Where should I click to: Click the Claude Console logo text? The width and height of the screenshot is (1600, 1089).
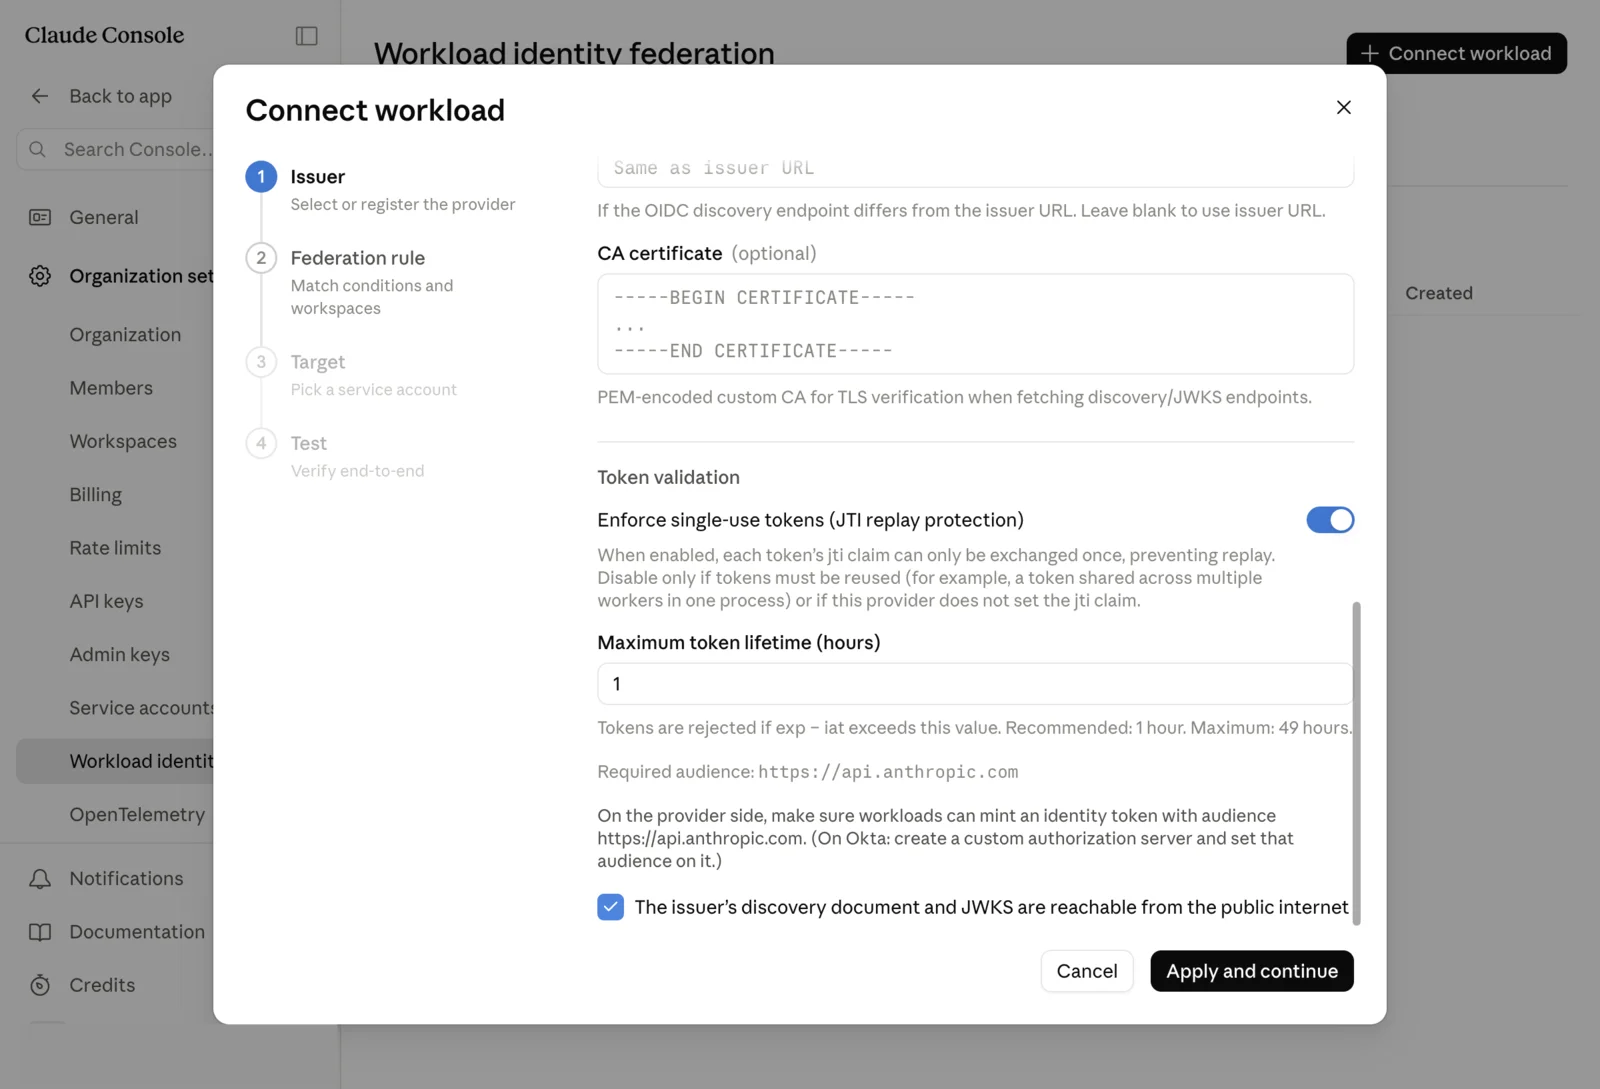pos(104,35)
